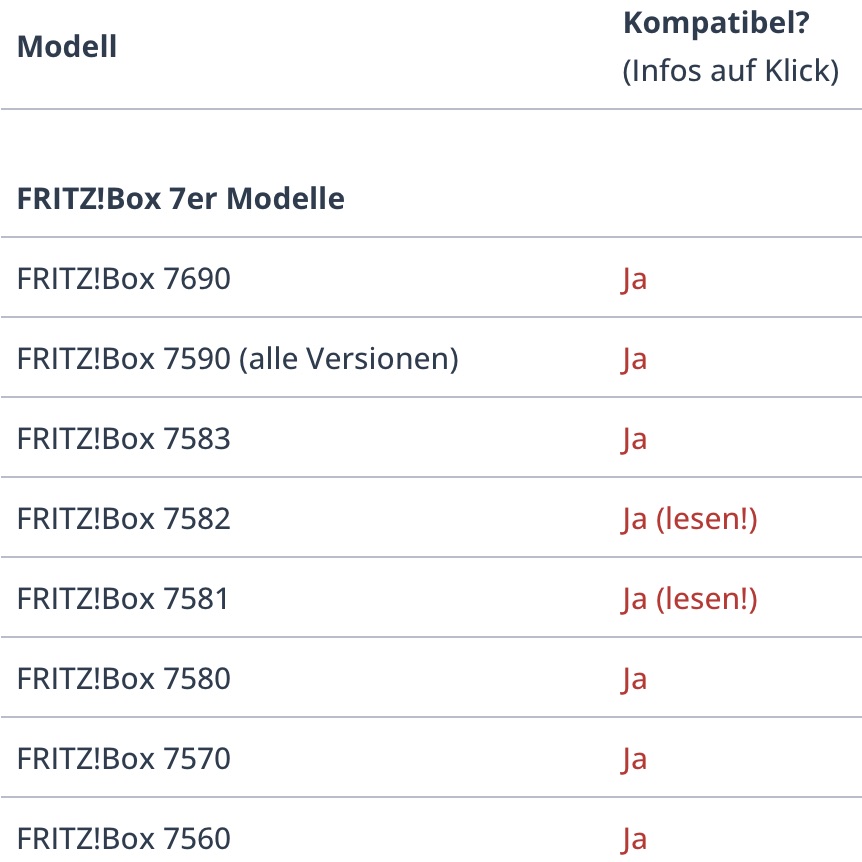
Task: Select the FRITZ!Box 7583 model name
Action: (124, 438)
